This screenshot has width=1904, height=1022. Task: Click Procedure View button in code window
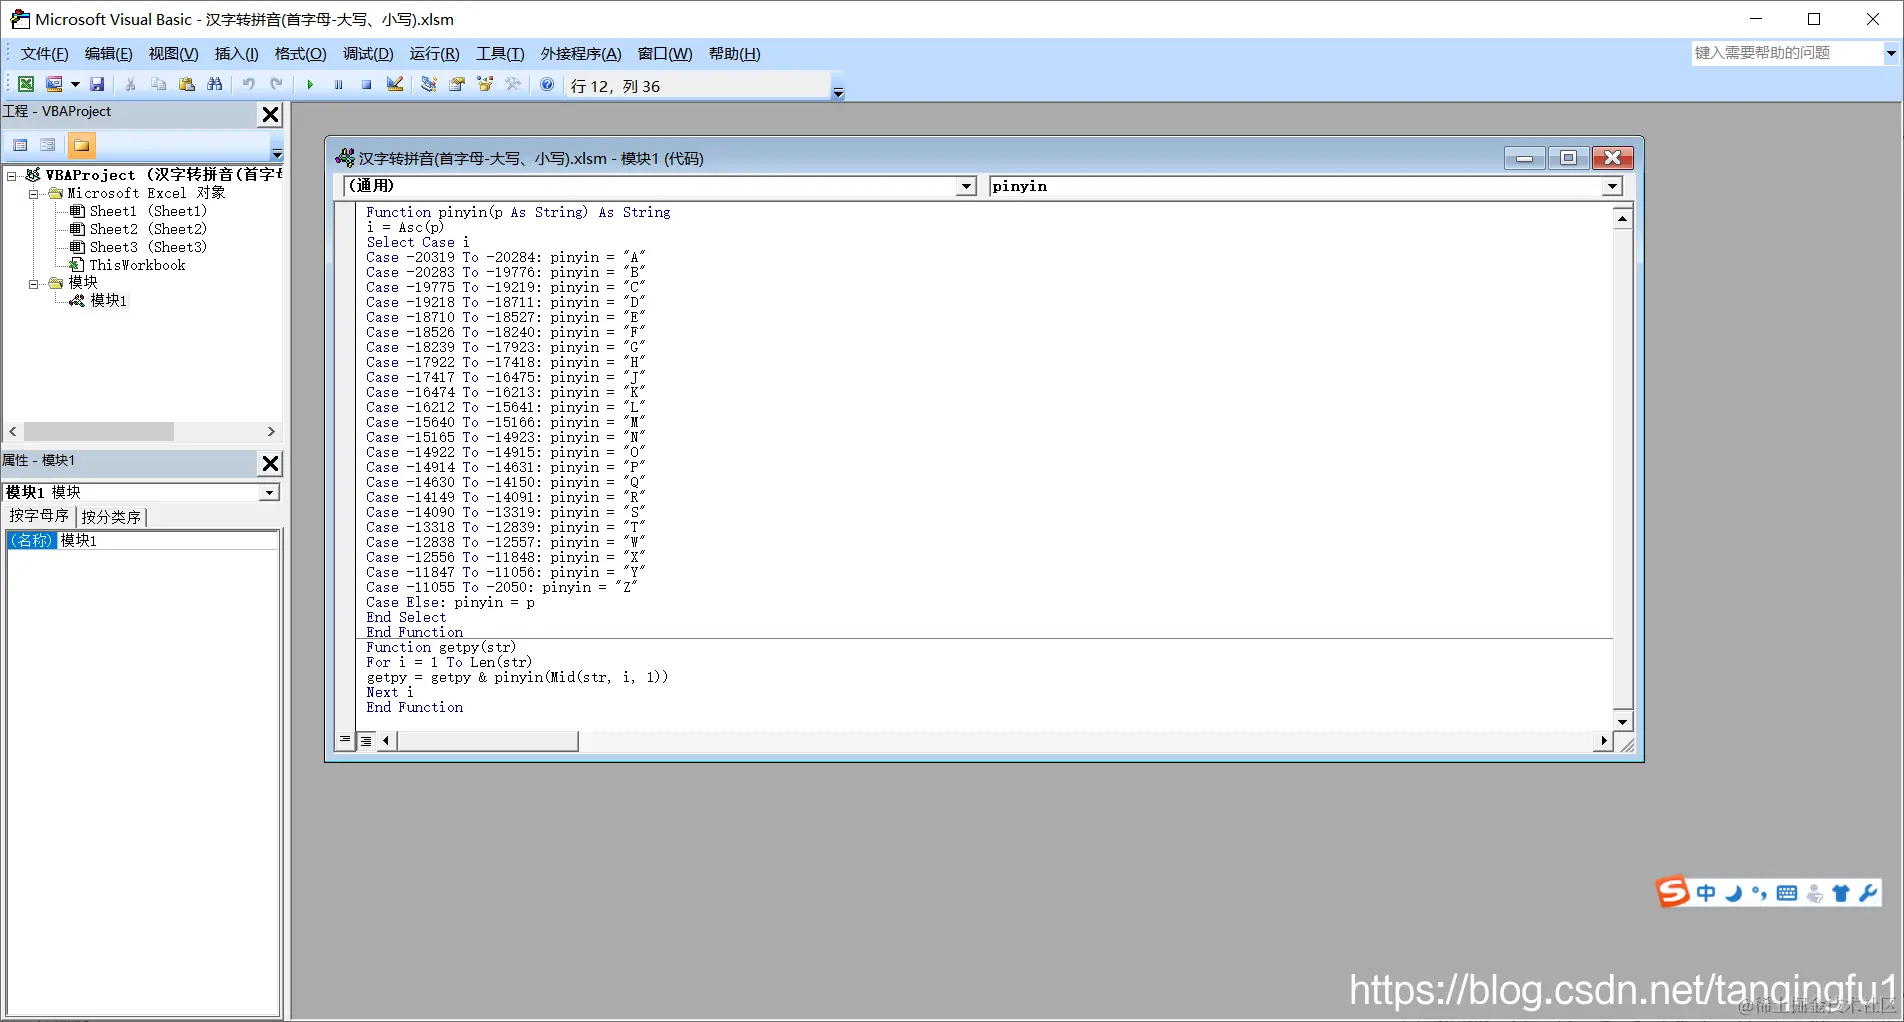point(345,741)
